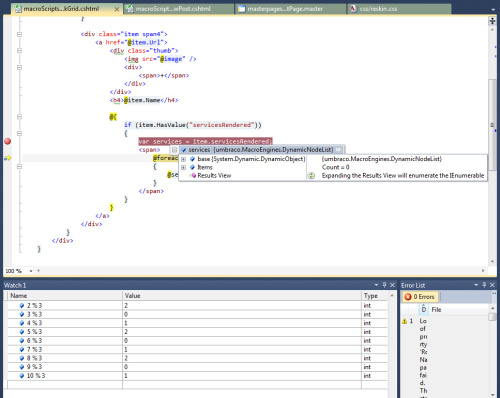Sort Watch by Value column header
500x398 pixels.
(x=242, y=296)
